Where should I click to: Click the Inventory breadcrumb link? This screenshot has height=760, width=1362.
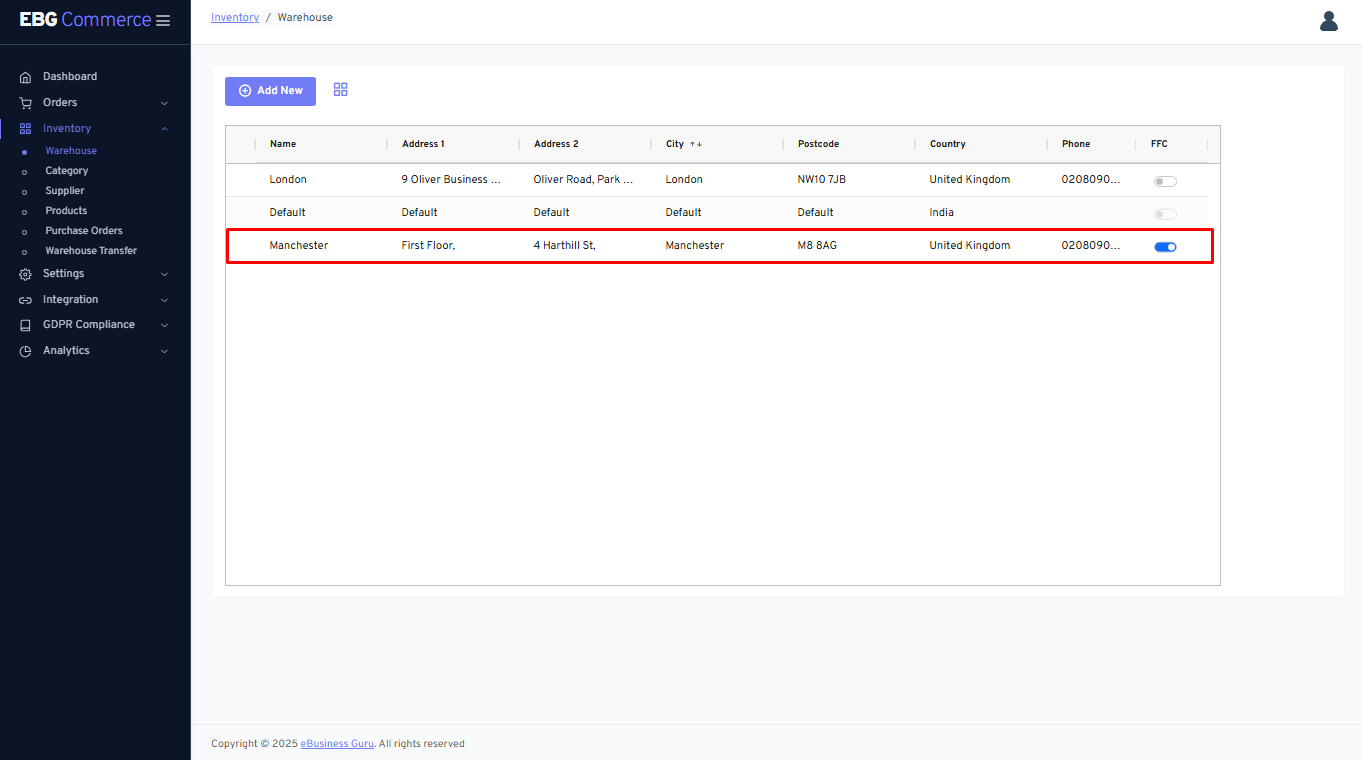point(235,18)
